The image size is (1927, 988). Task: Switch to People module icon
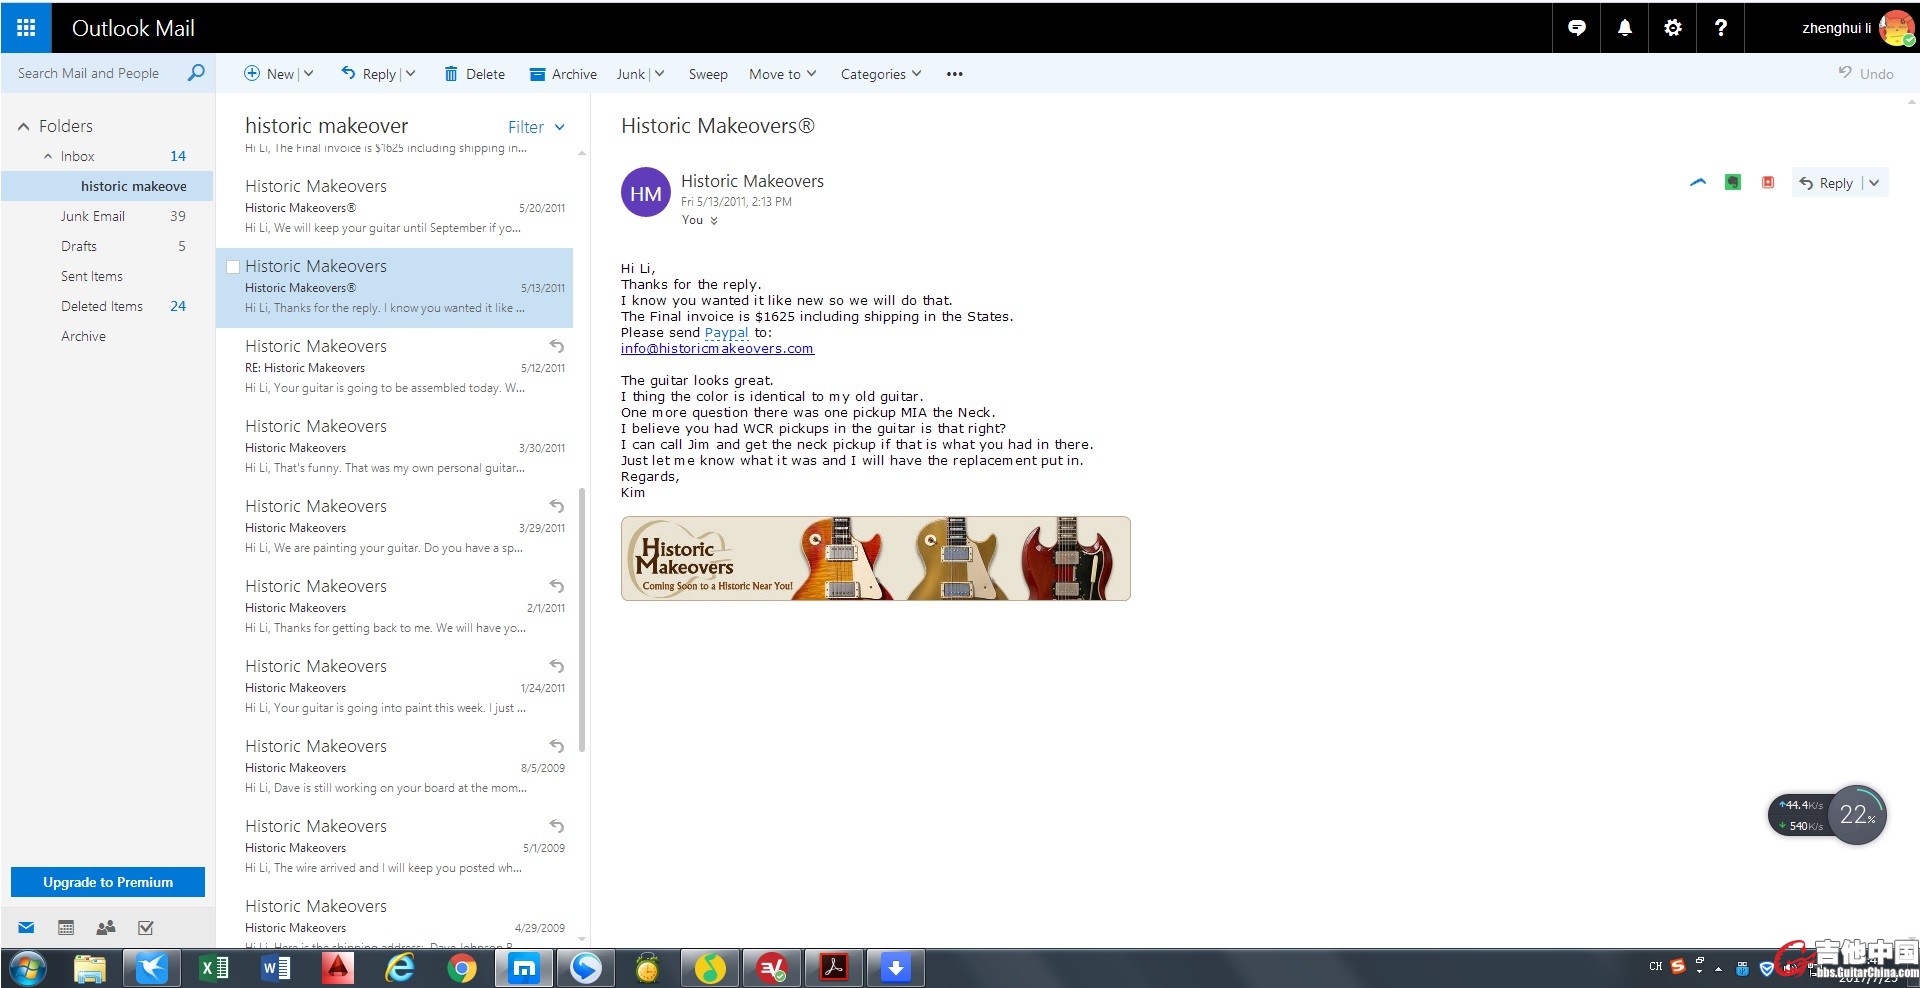pos(105,928)
